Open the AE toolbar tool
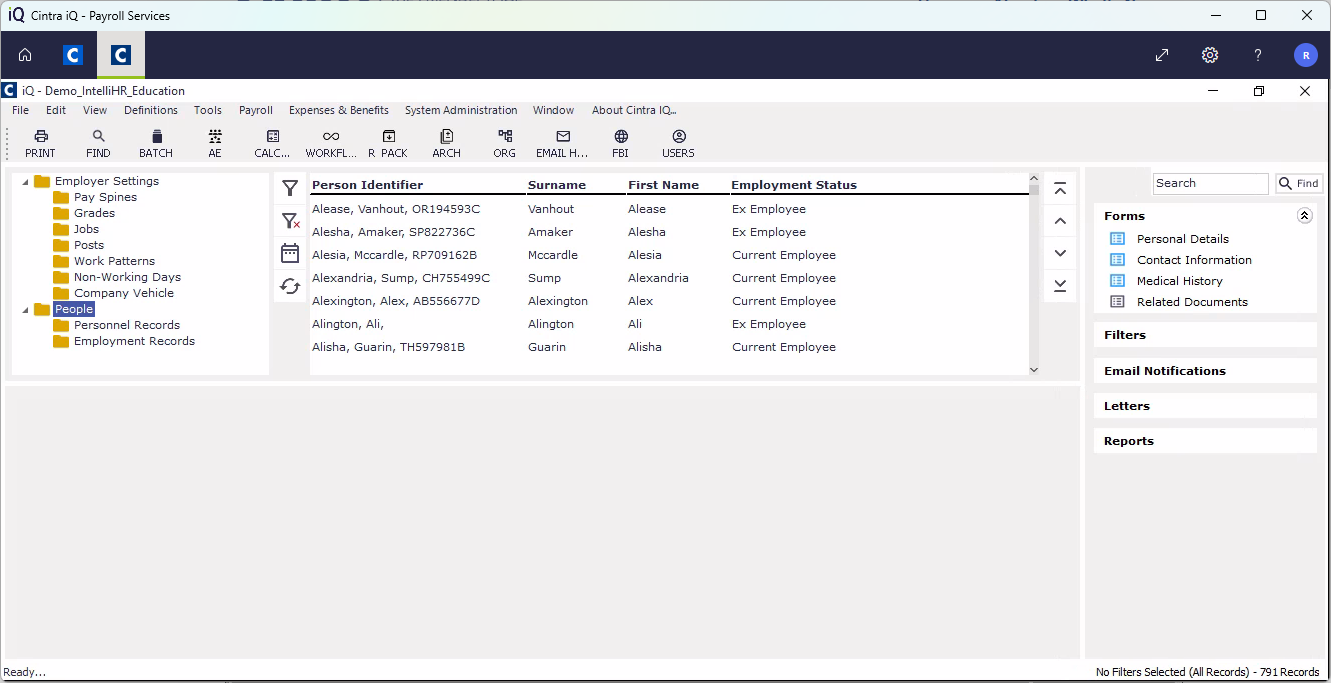The image size is (1331, 683). [x=215, y=143]
